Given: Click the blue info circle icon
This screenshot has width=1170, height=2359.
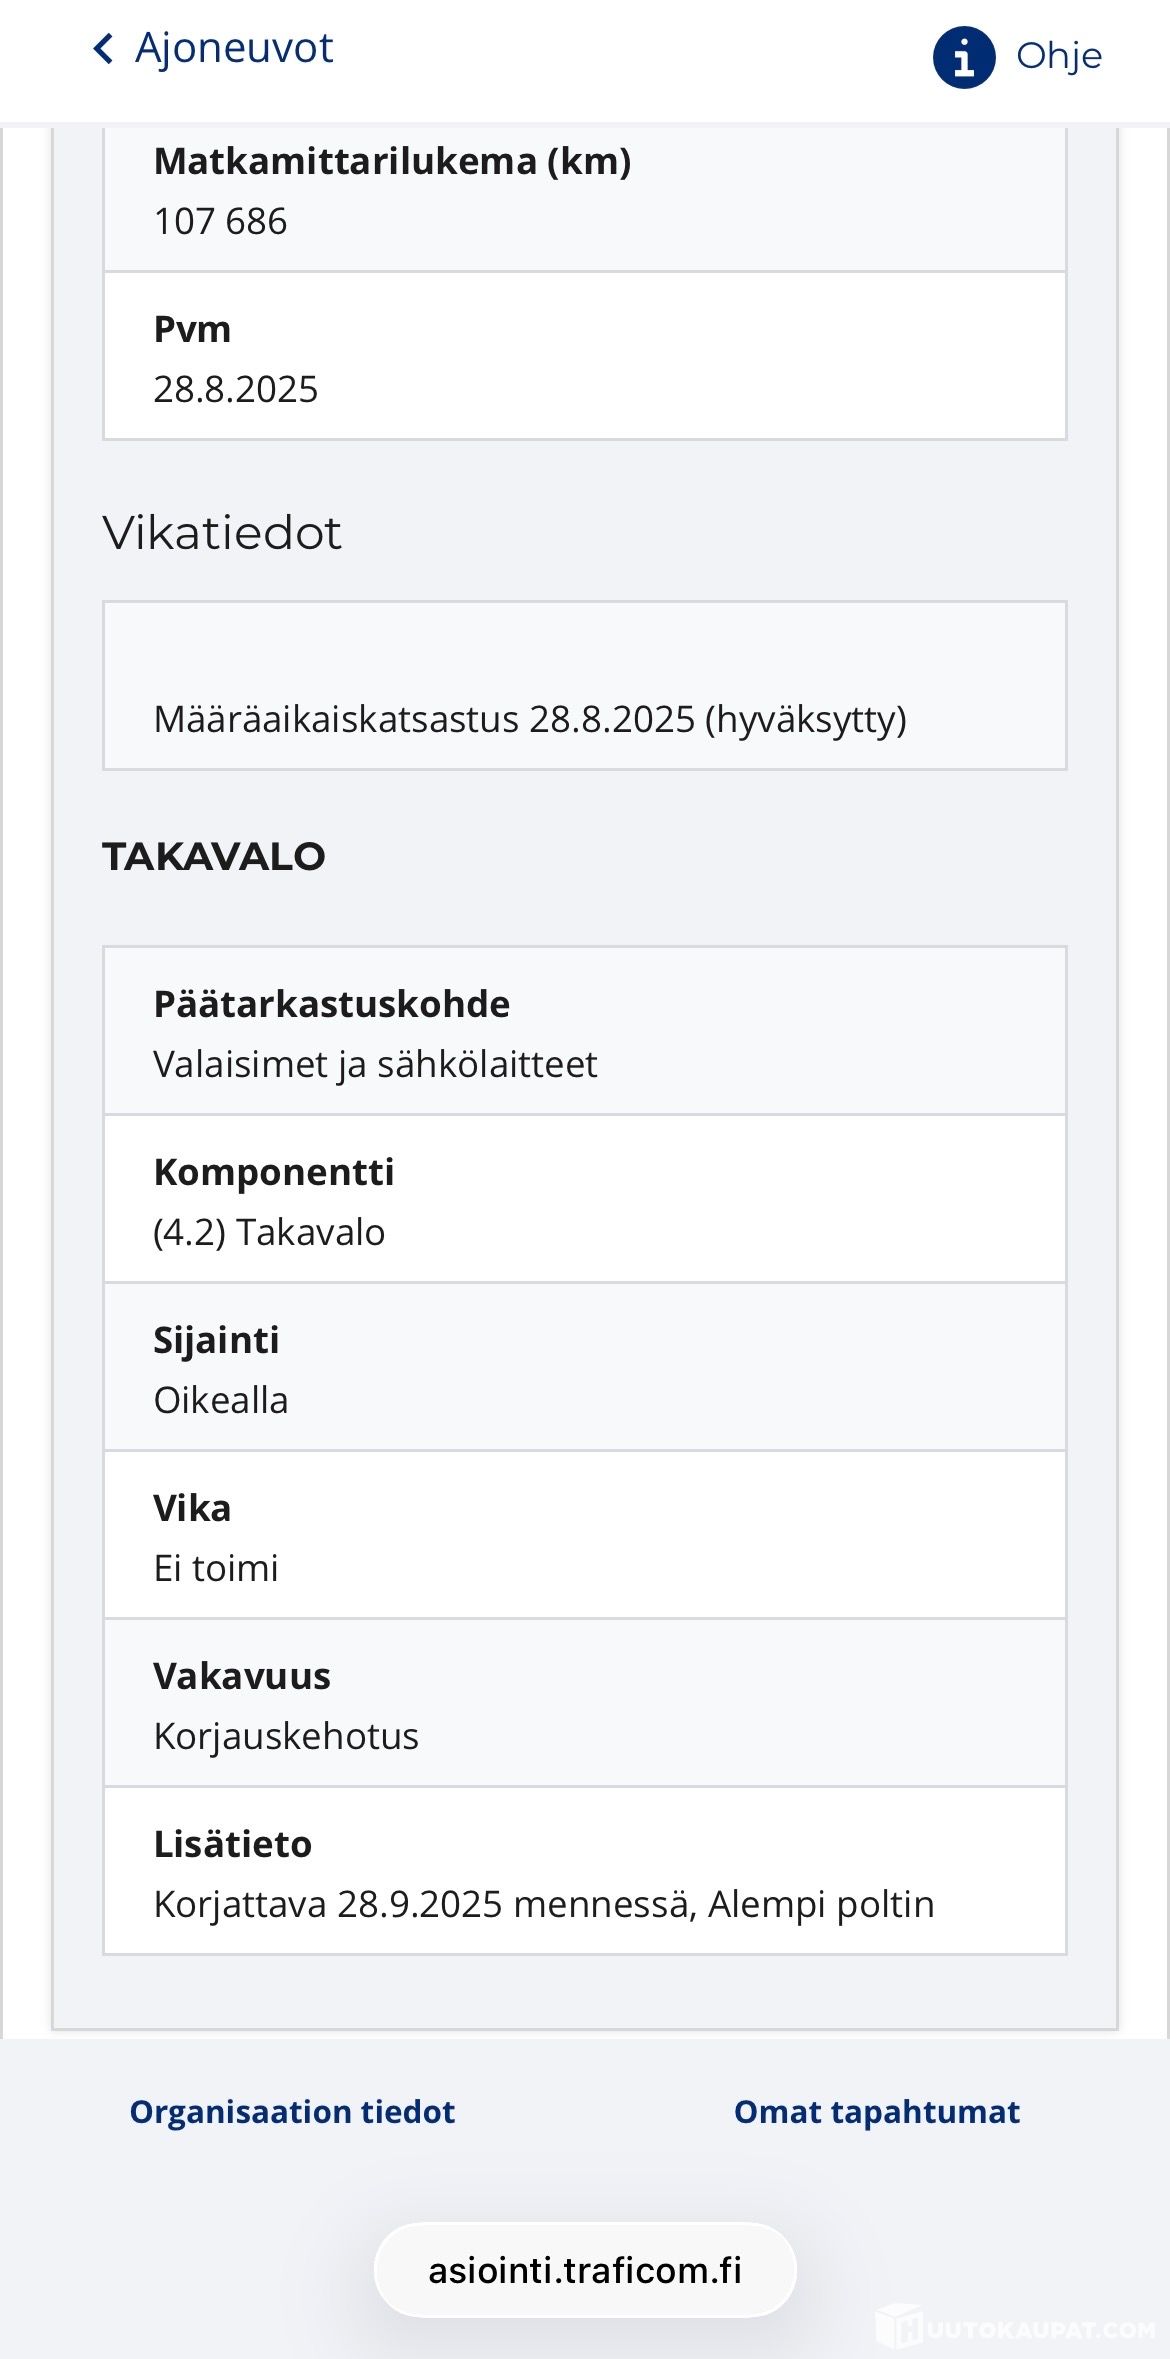Looking at the screenshot, I should tap(963, 57).
